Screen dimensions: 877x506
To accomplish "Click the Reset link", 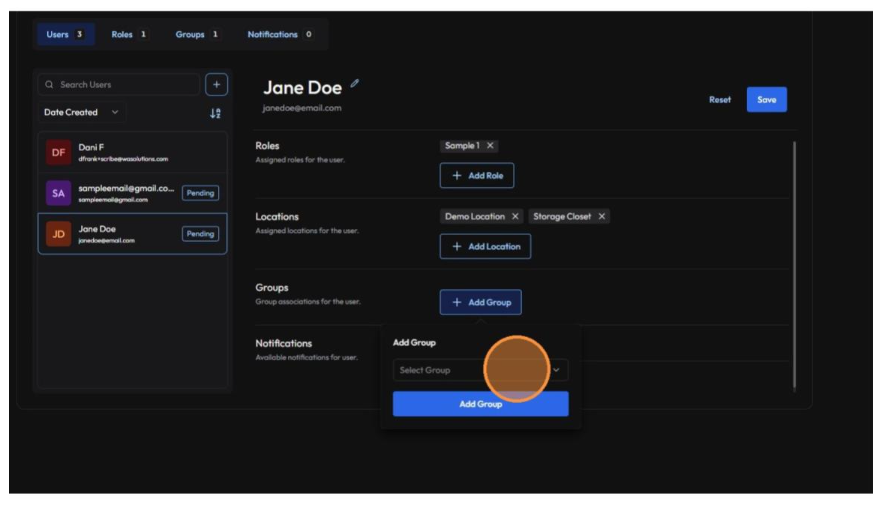I will coord(720,100).
